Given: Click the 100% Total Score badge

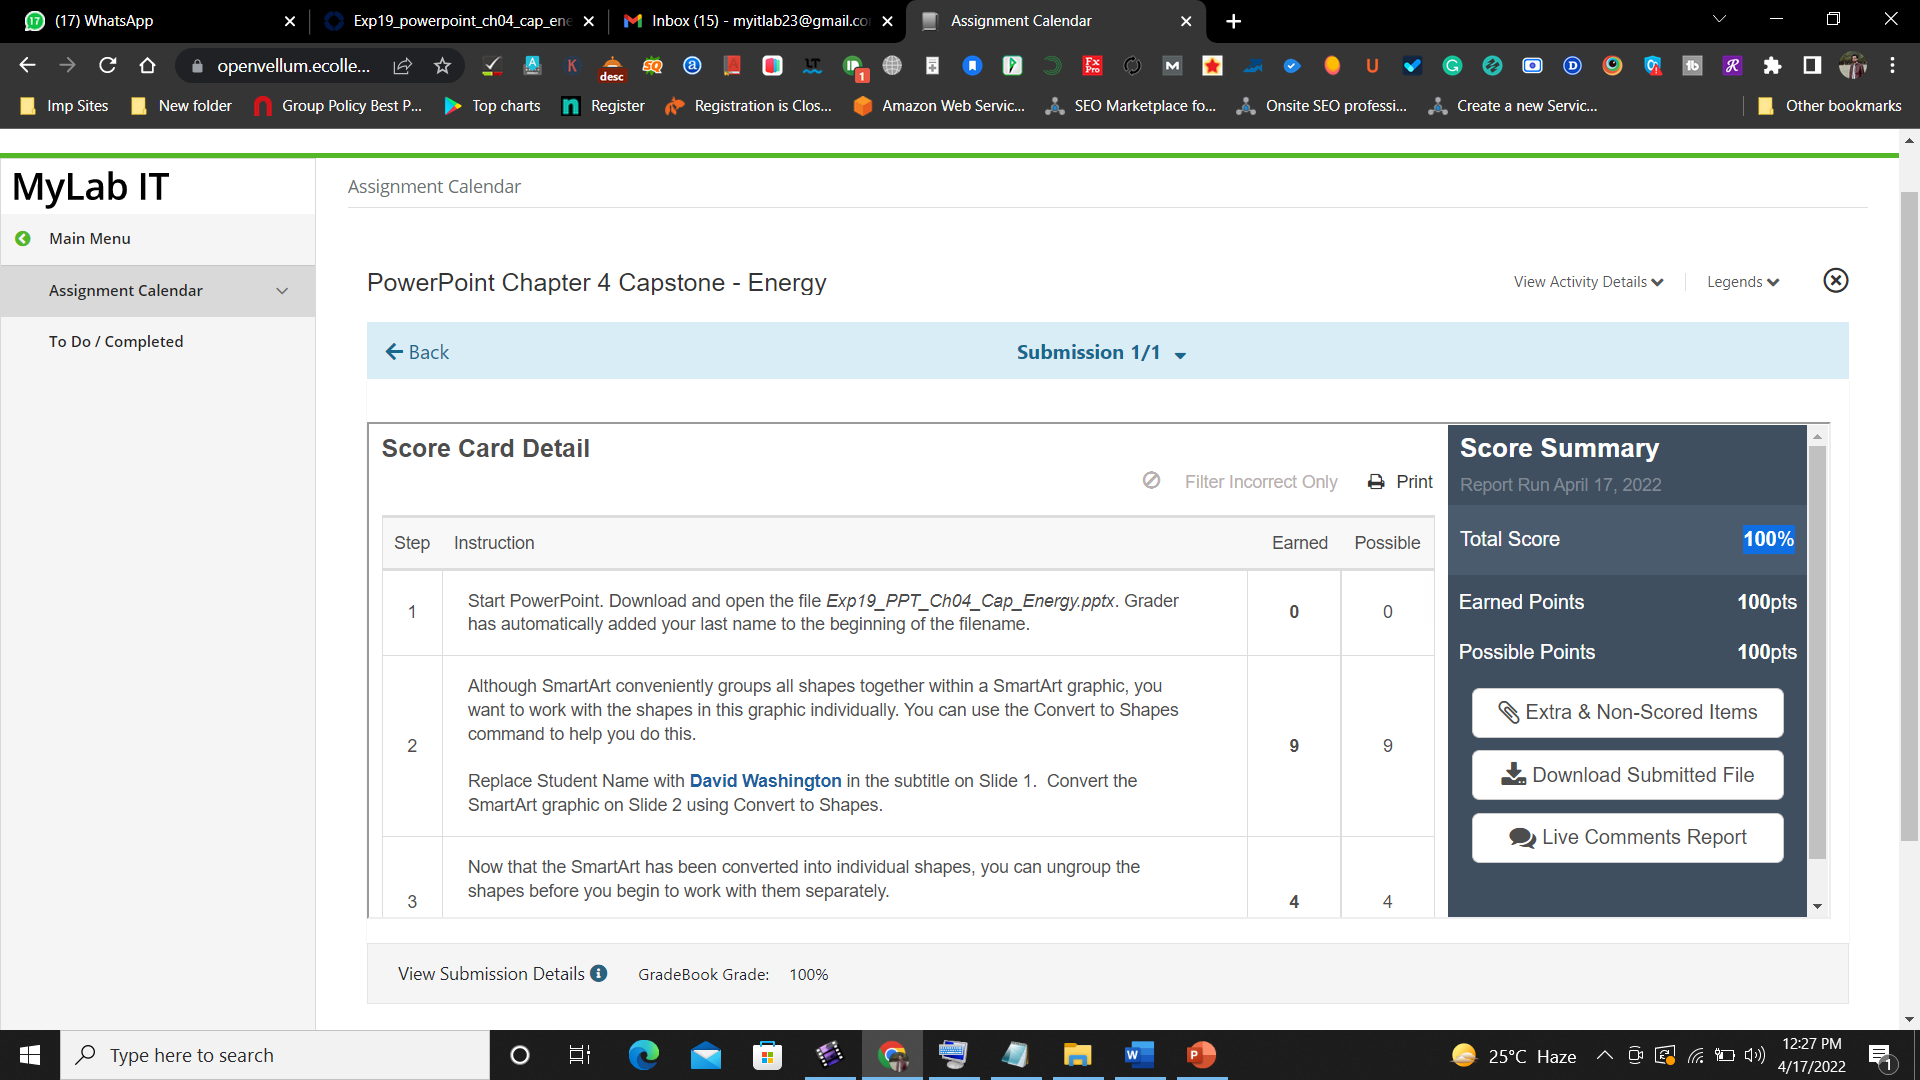Looking at the screenshot, I should tap(1768, 540).
